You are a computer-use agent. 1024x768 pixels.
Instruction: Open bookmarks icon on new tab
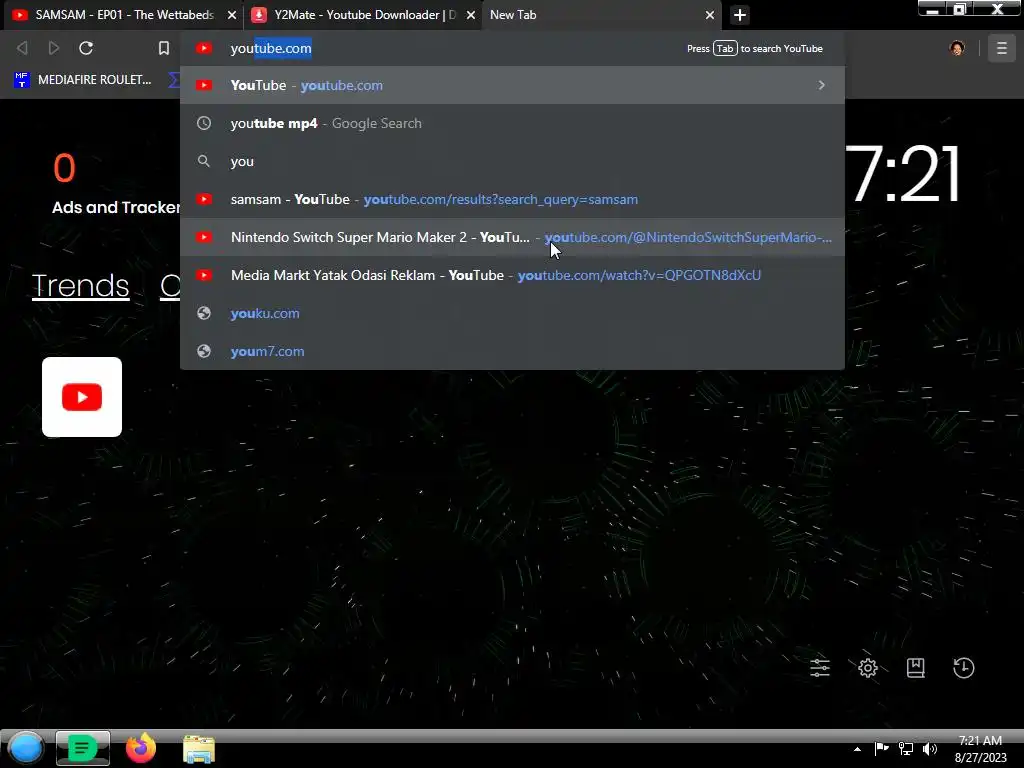916,667
